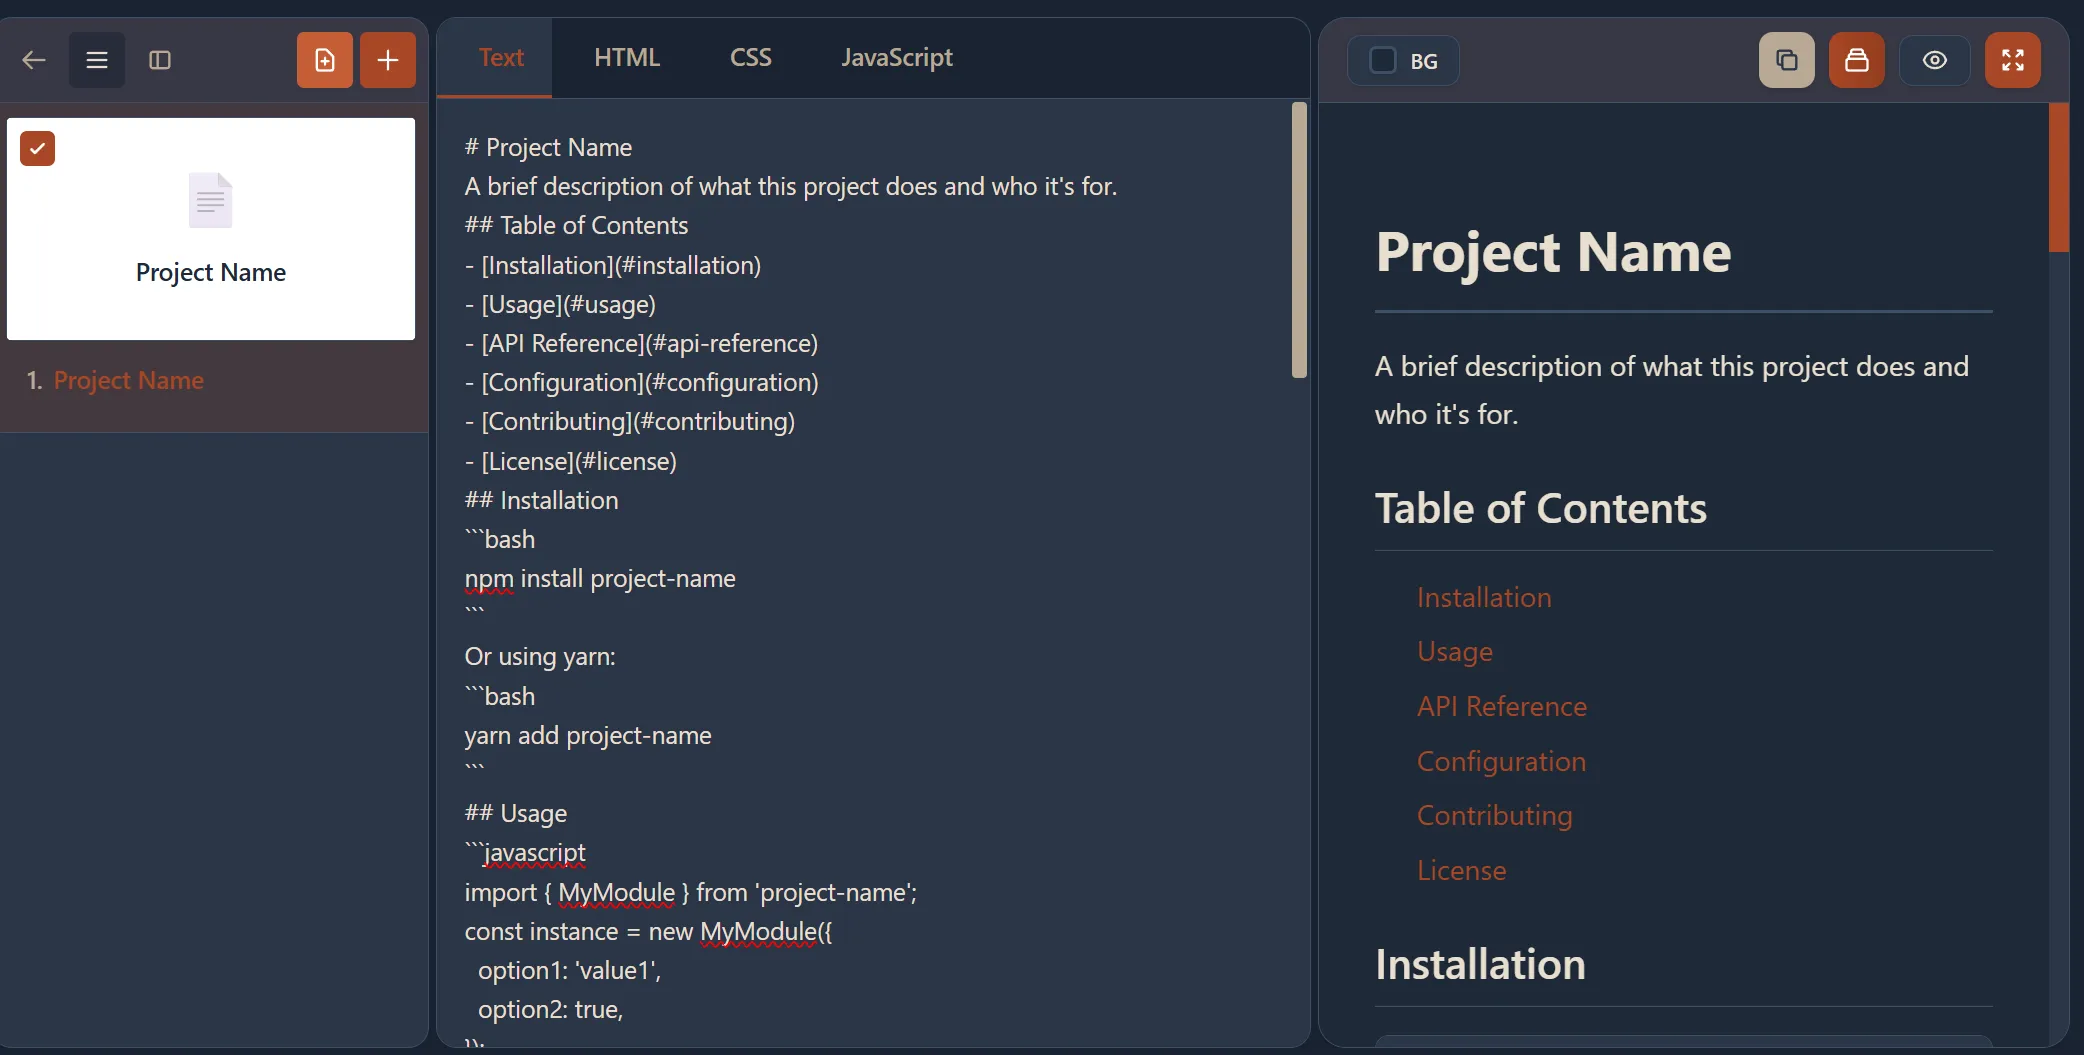Add a new item with plus icon
This screenshot has width=2084, height=1055.
[388, 60]
